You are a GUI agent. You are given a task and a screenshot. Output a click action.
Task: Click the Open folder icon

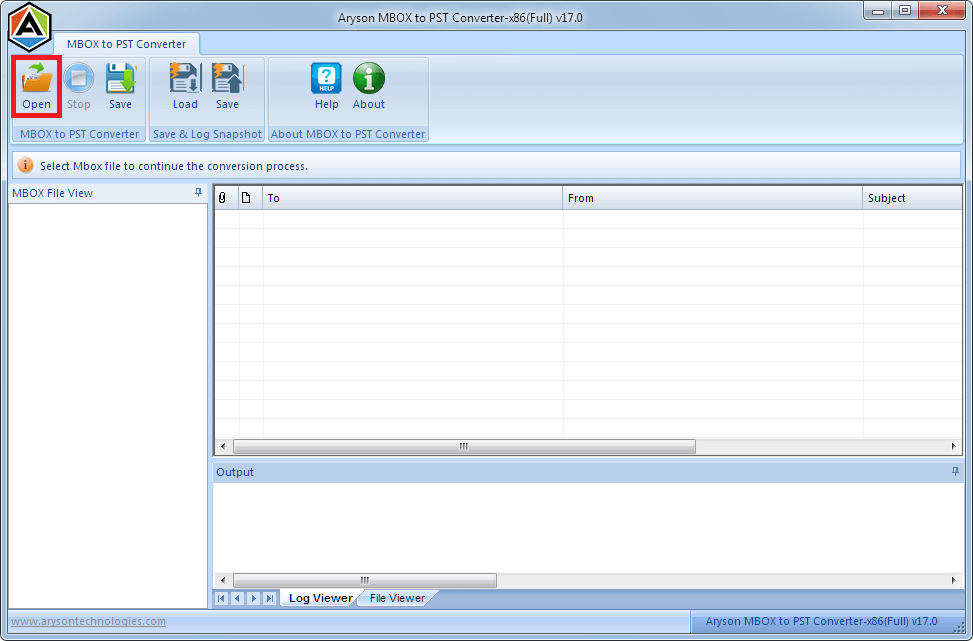37,79
